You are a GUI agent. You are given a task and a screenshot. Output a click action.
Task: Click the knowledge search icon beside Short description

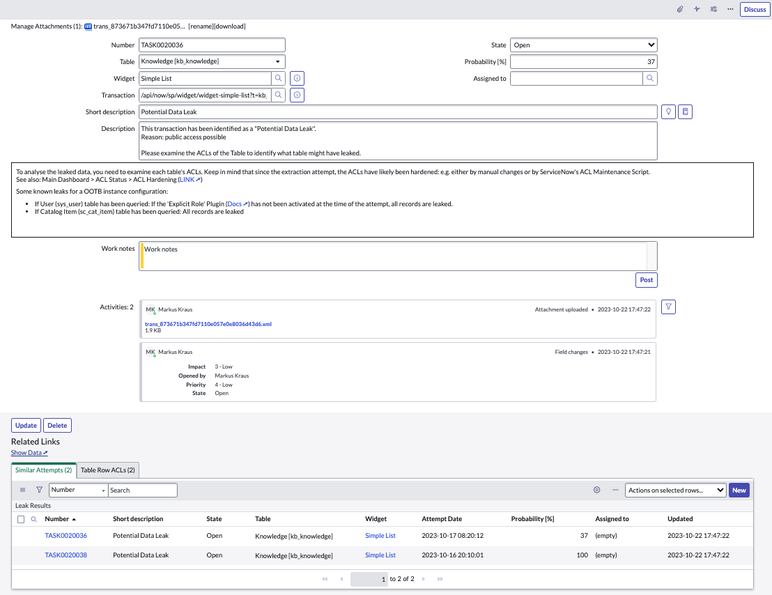(685, 112)
